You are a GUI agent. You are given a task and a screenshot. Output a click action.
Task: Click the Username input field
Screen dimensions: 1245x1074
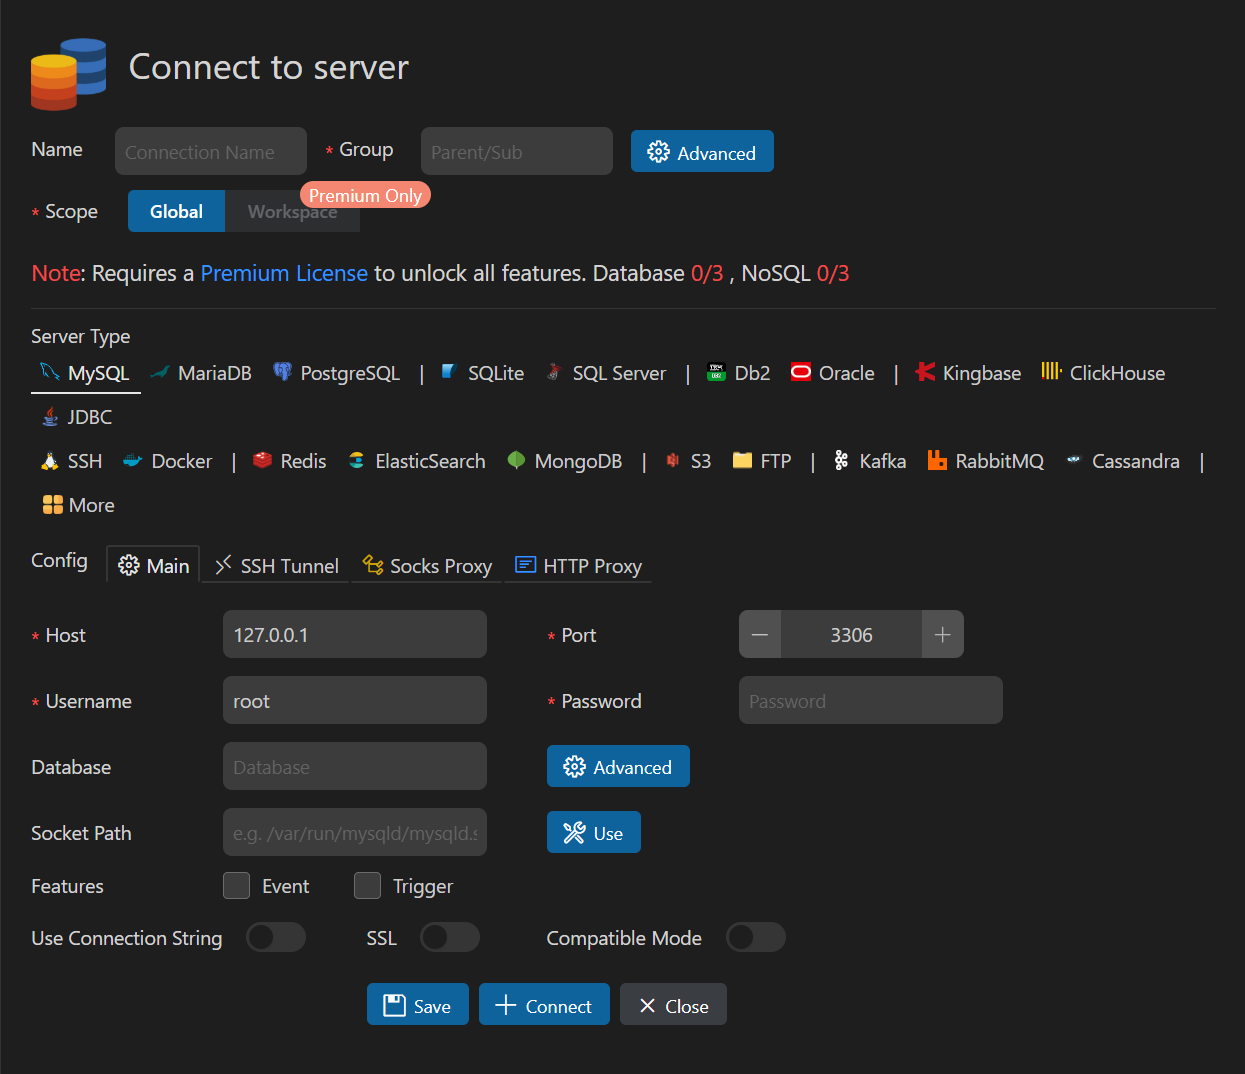coord(355,700)
